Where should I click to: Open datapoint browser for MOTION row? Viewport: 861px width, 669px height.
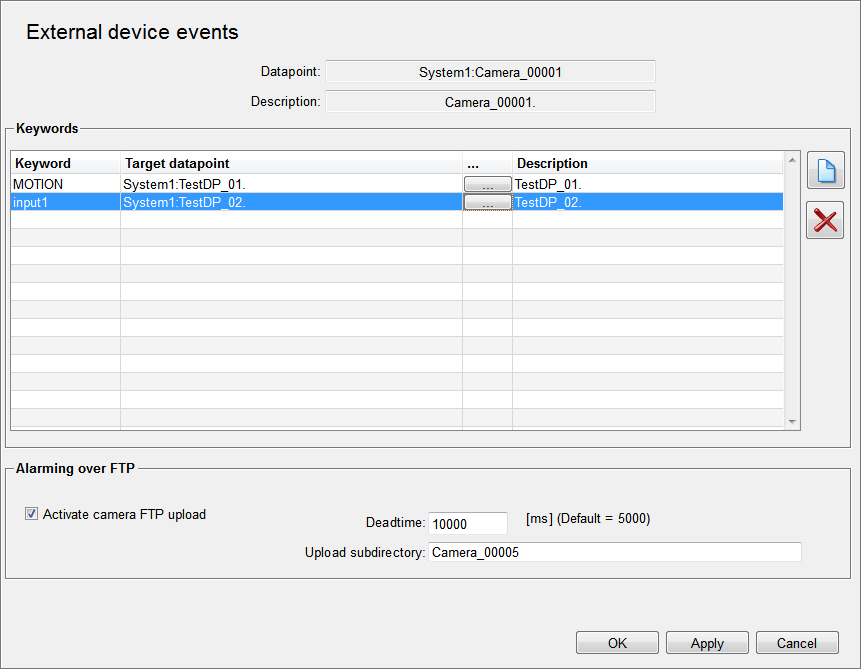[487, 184]
